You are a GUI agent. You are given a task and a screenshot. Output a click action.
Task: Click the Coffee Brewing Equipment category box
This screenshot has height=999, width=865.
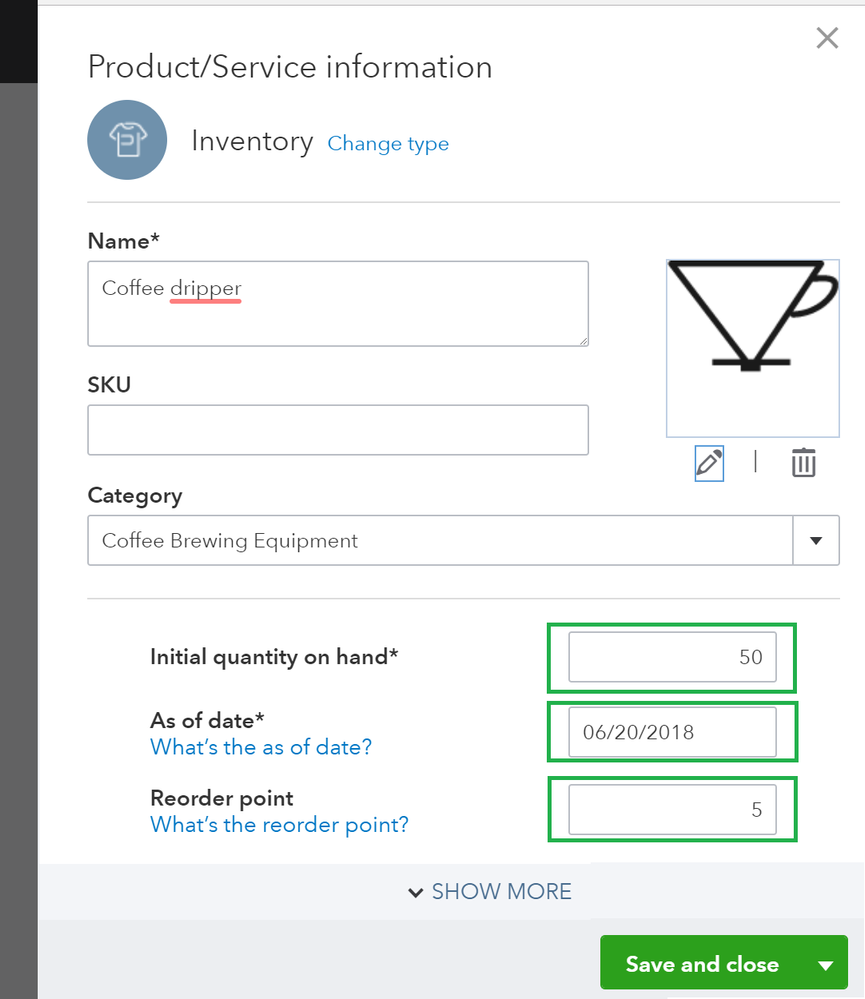point(440,541)
